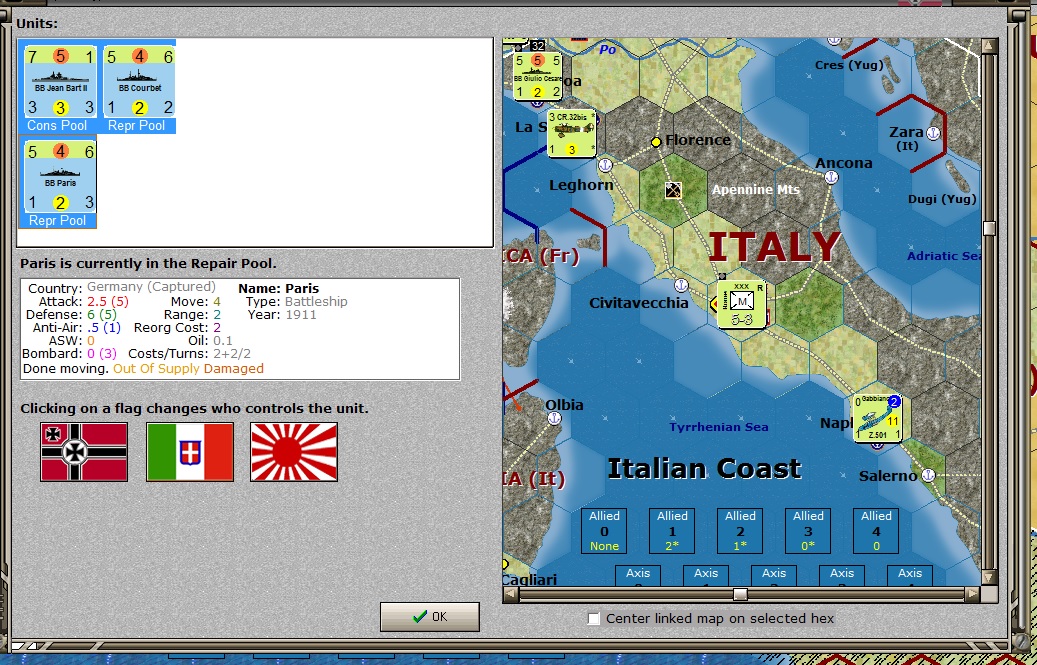Click the map's horizontal scrollbar thumb
The height and width of the screenshot is (665, 1037).
click(741, 594)
